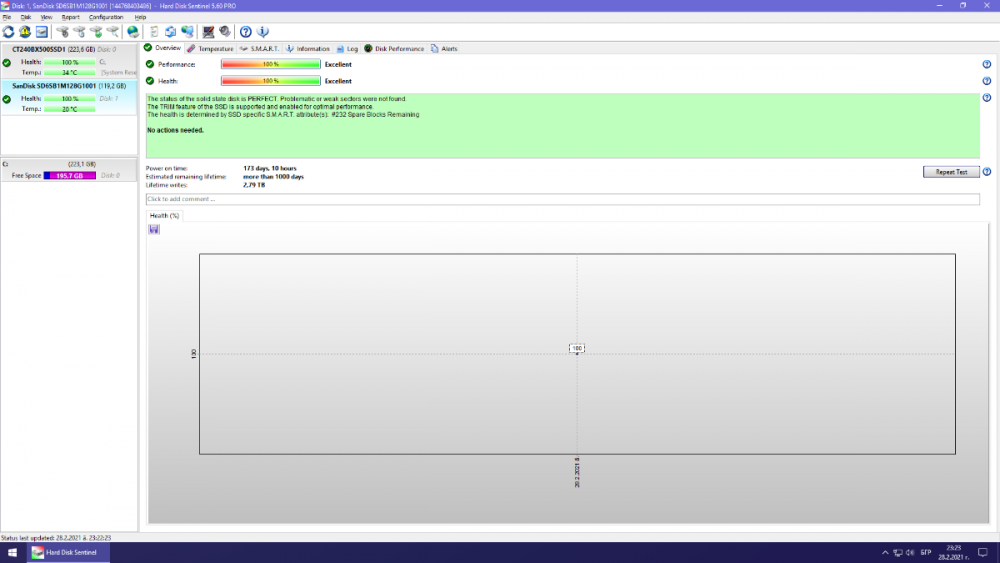Viewport: 1000px width, 563px height.
Task: Click the Health (%) graph tab
Action: [x=164, y=215]
